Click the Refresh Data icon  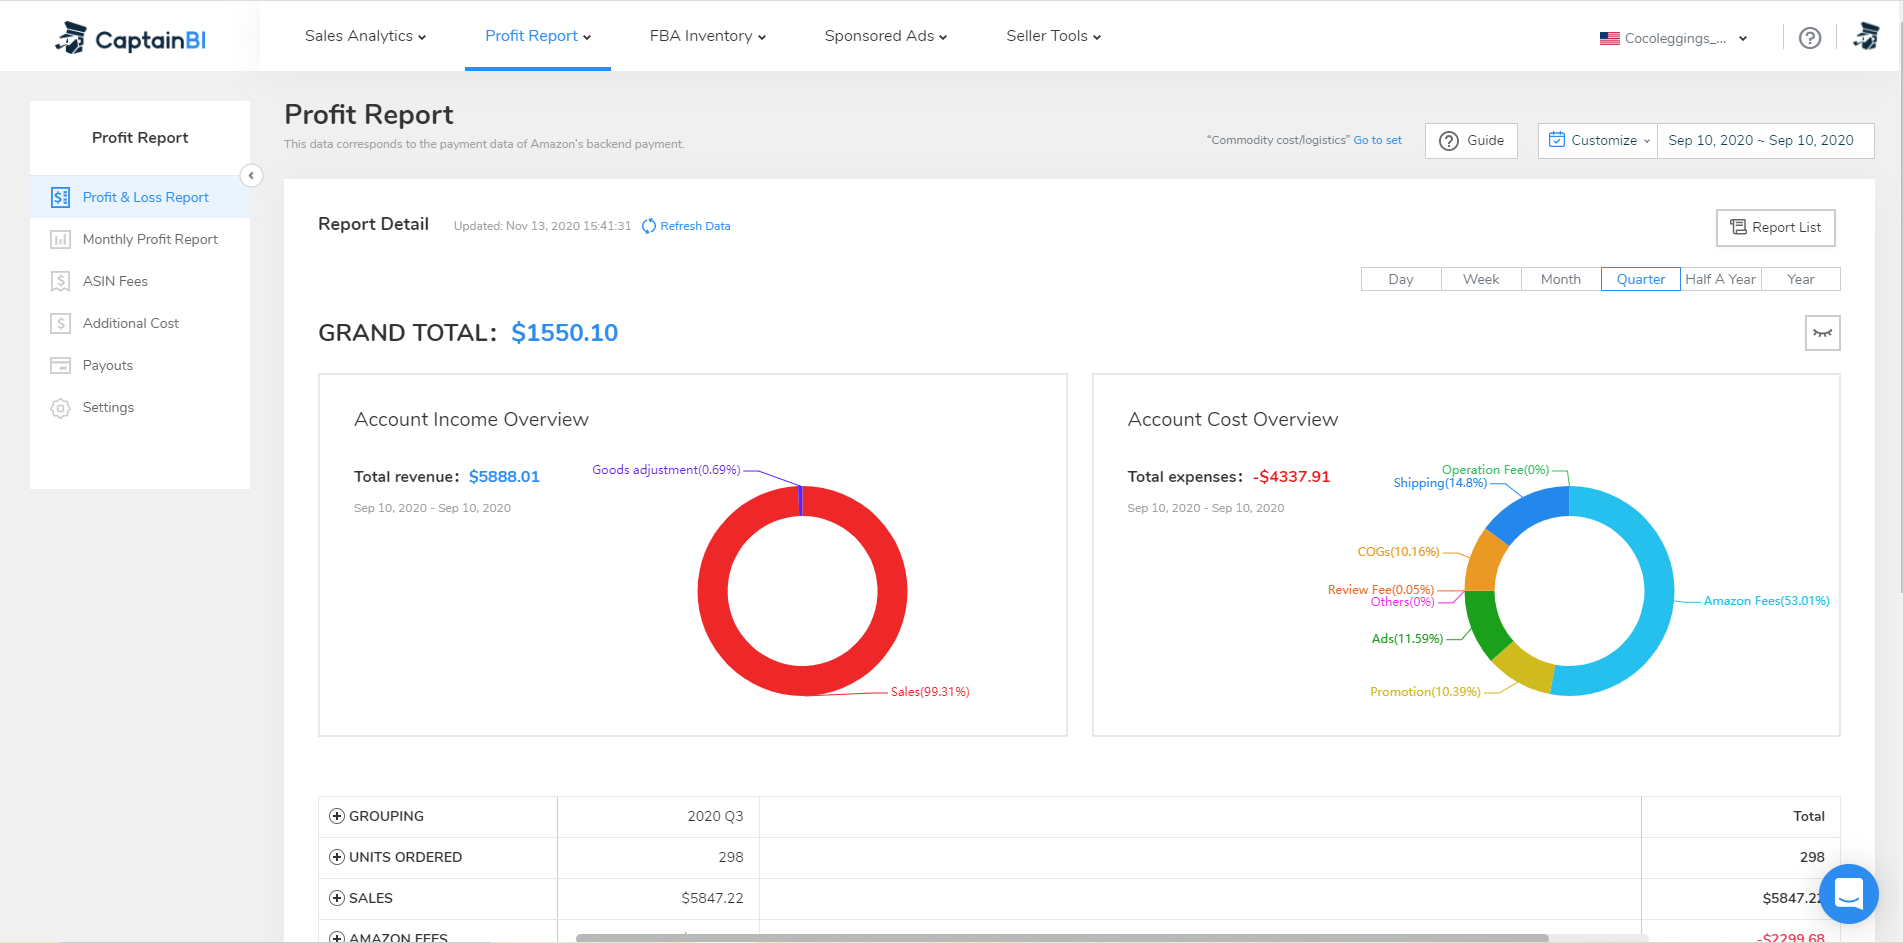[x=648, y=226]
